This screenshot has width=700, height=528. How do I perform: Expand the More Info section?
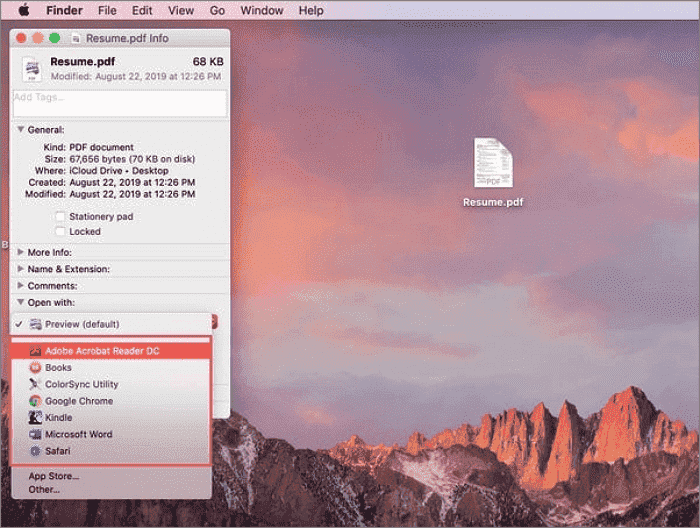point(21,252)
